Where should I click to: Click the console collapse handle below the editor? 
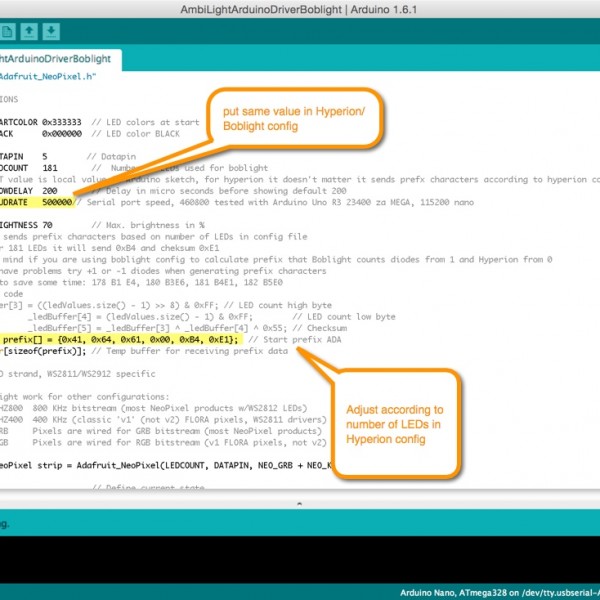(x=300, y=504)
